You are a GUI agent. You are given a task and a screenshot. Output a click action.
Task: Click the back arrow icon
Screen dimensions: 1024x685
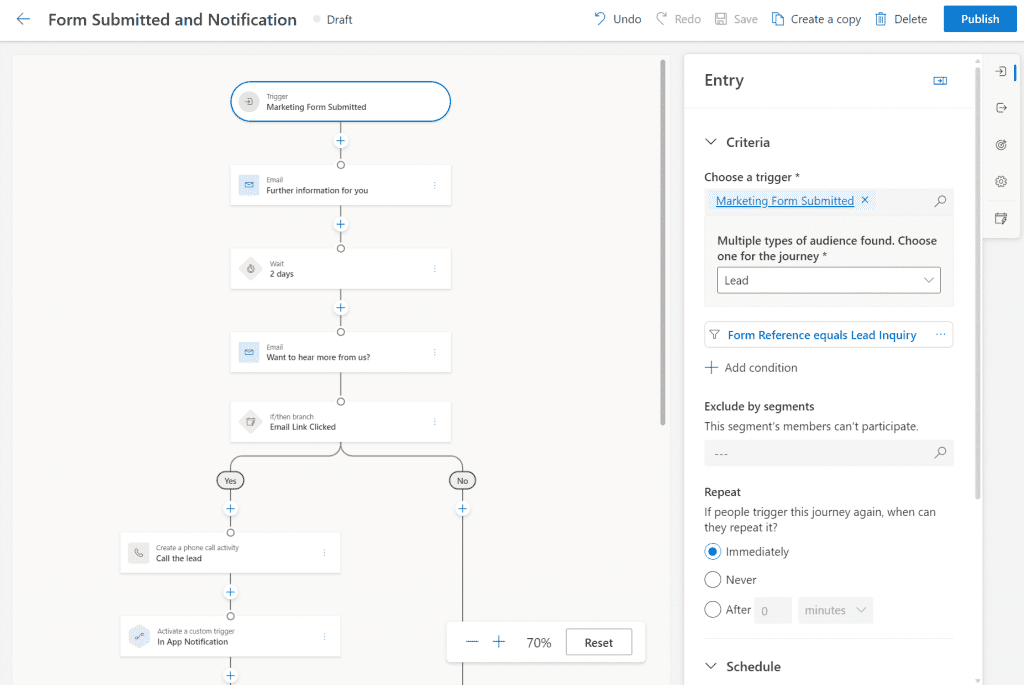click(24, 19)
